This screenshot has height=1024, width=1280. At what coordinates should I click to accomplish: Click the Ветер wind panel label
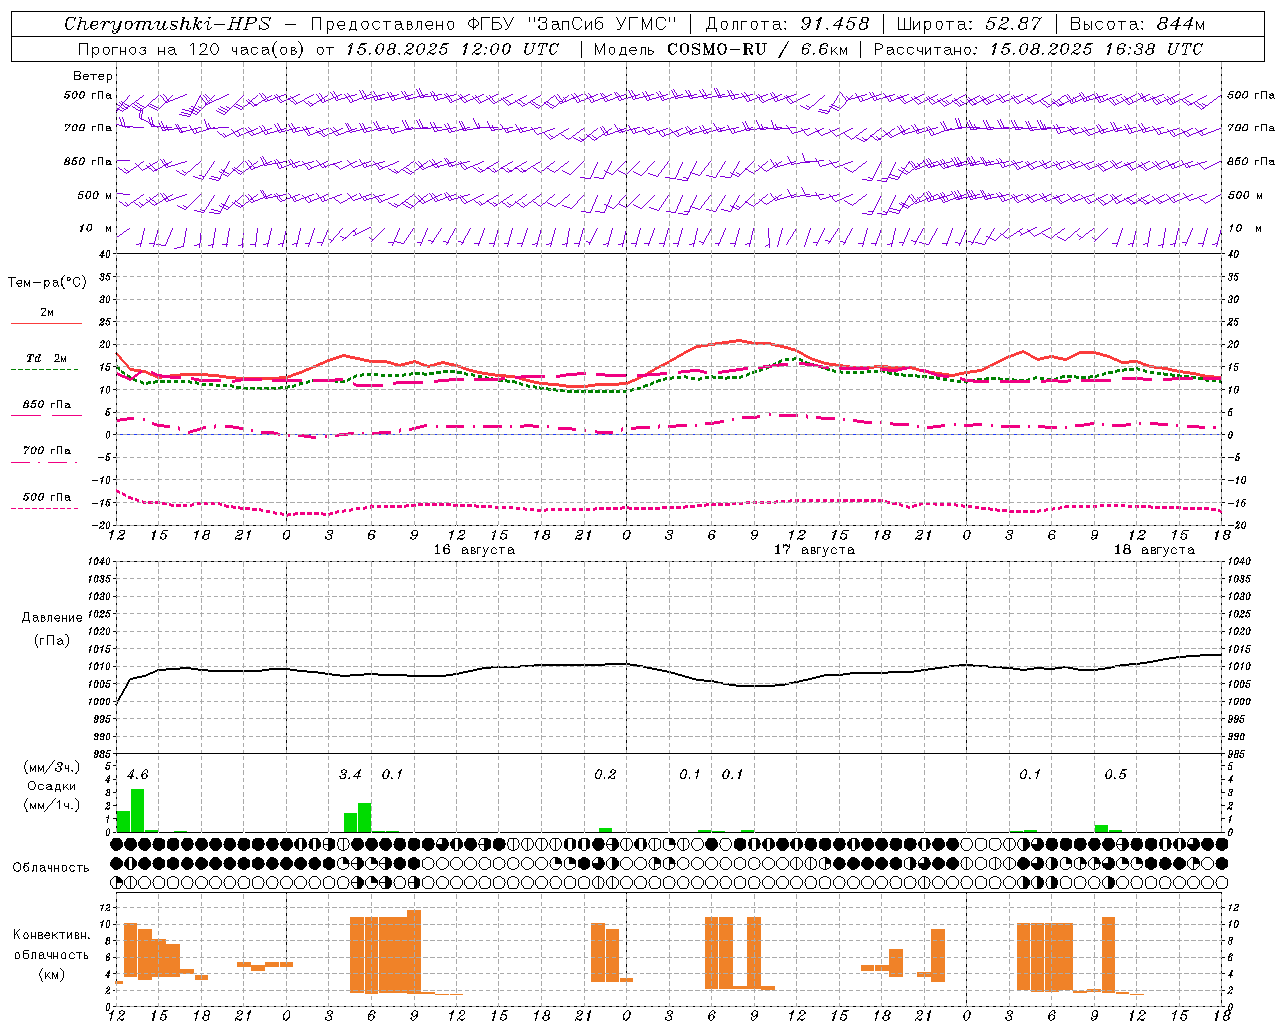tap(93, 76)
